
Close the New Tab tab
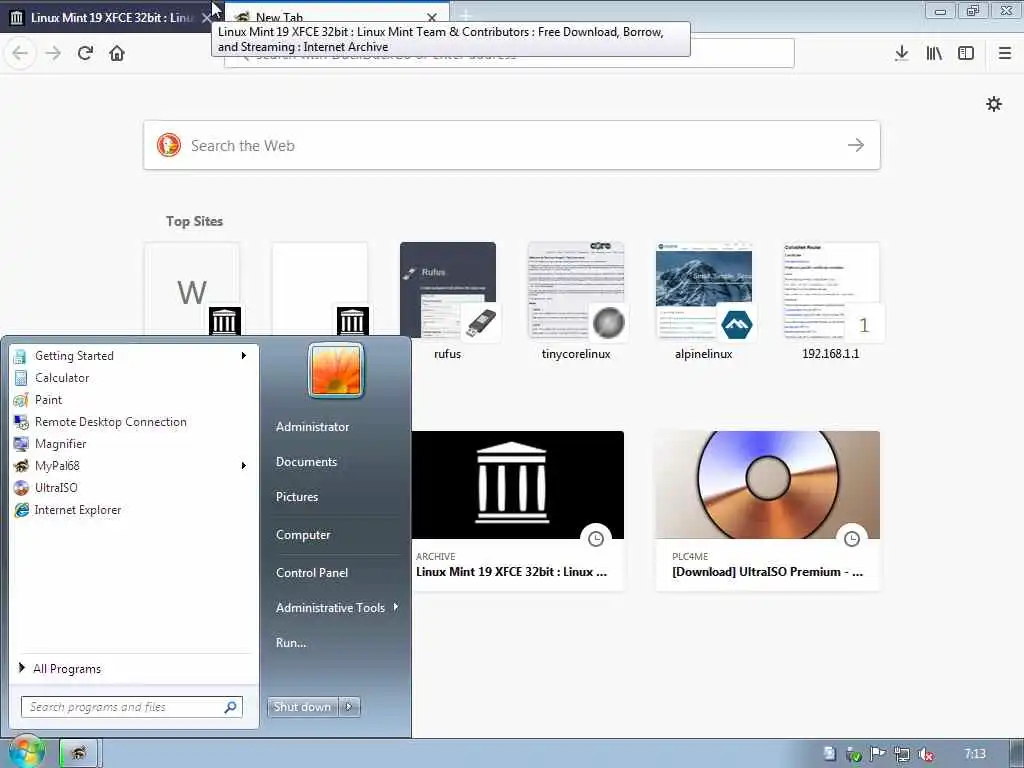point(432,18)
